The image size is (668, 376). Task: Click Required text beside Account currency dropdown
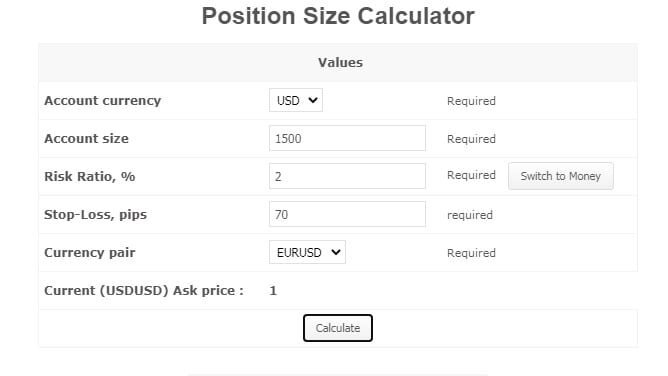471,101
